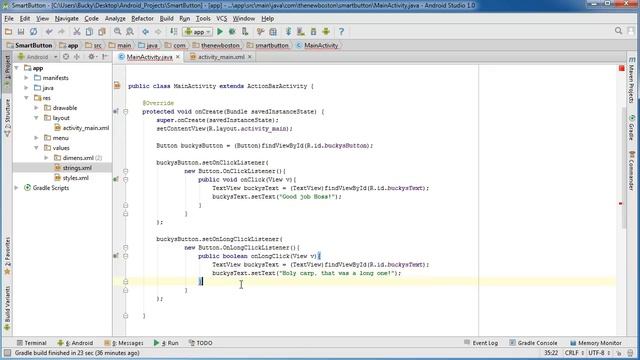640x360 pixels.
Task: Click the Help question mark icon
Action: click(341, 31)
